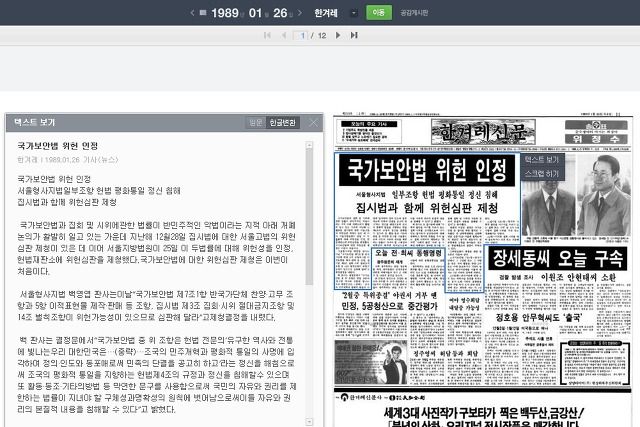Click the 한겨레 newspaper name selector
Screen dimensions: 640x427
tap(326, 13)
